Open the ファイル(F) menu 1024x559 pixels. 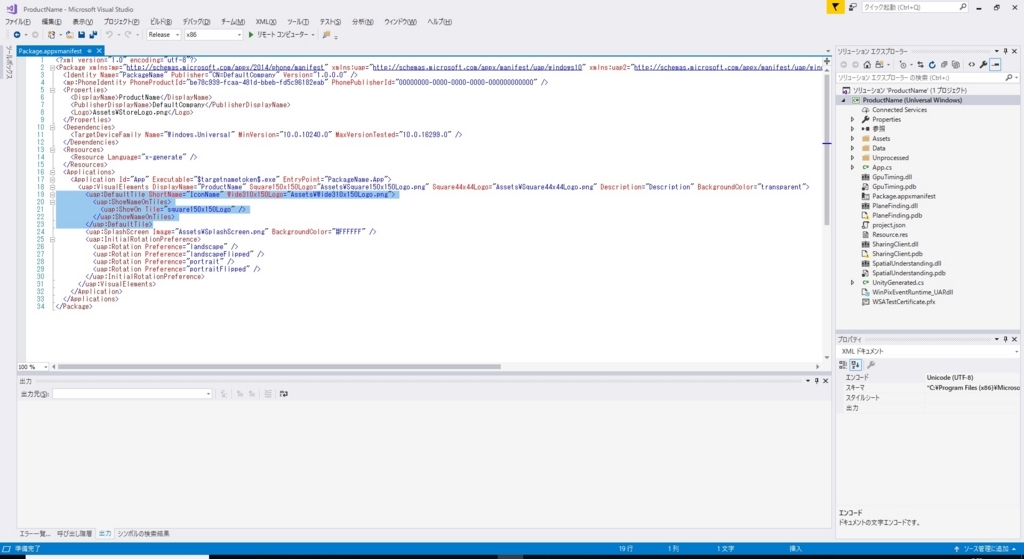coord(18,22)
